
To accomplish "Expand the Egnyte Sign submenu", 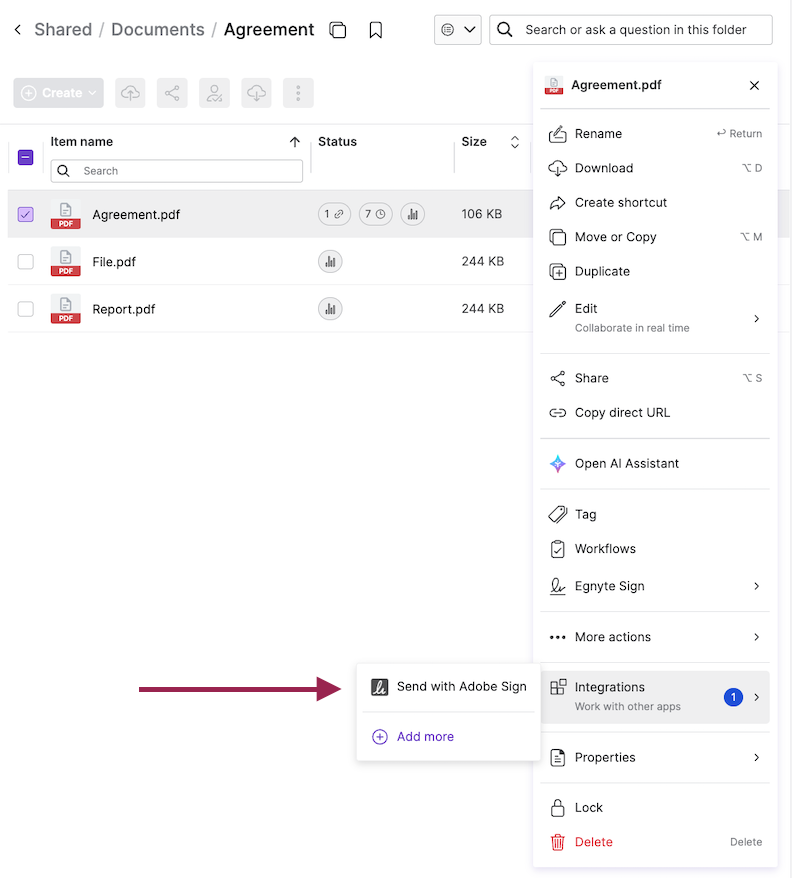I will click(x=655, y=586).
